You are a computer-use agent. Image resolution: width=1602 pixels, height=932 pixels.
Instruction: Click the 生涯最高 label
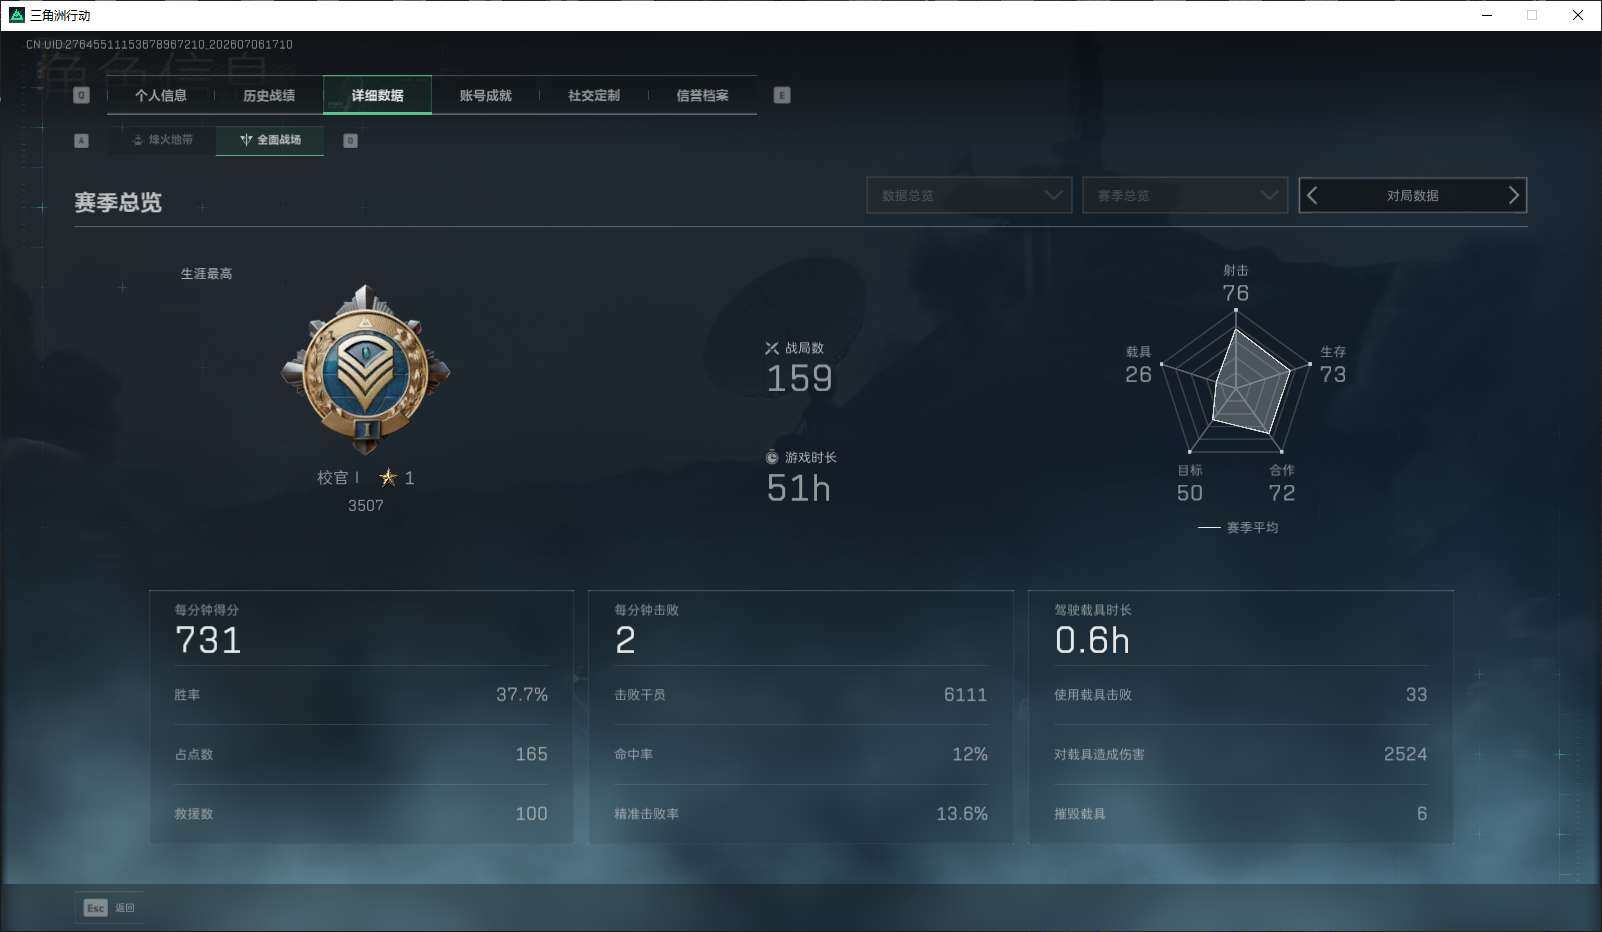coord(206,273)
